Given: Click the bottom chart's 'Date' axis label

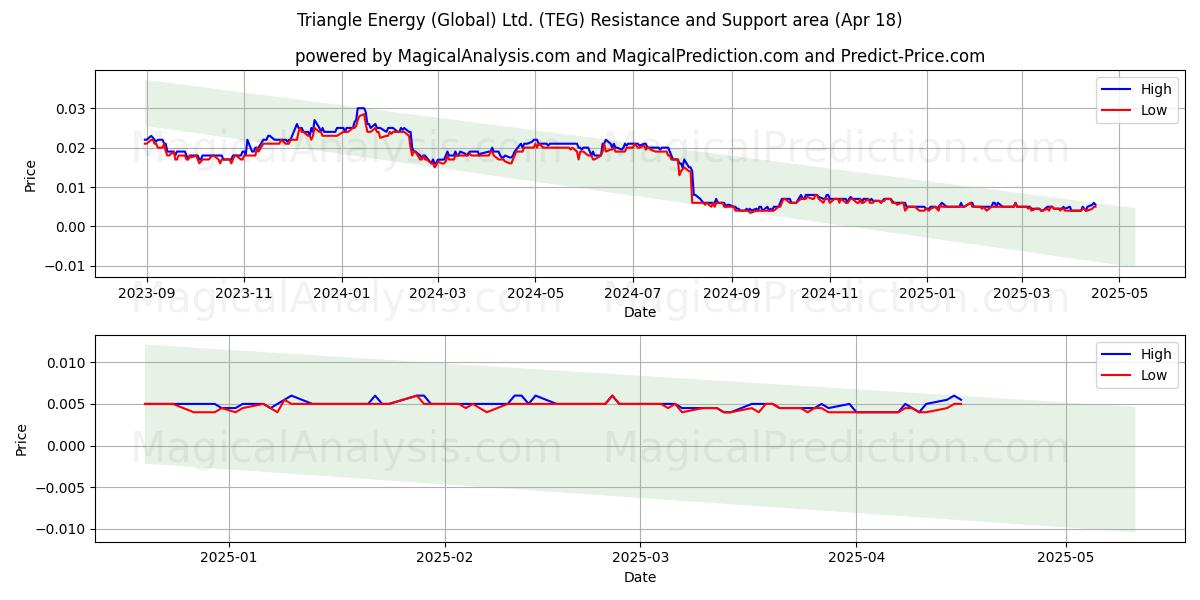Looking at the screenshot, I should [640, 577].
